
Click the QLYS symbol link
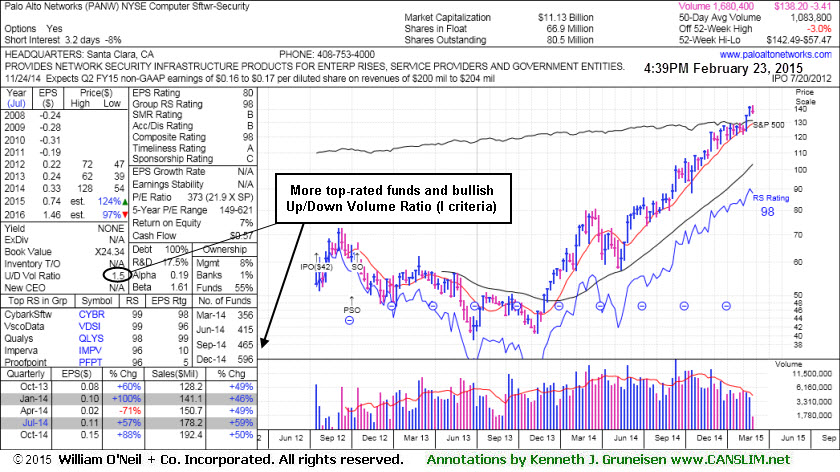92,339
